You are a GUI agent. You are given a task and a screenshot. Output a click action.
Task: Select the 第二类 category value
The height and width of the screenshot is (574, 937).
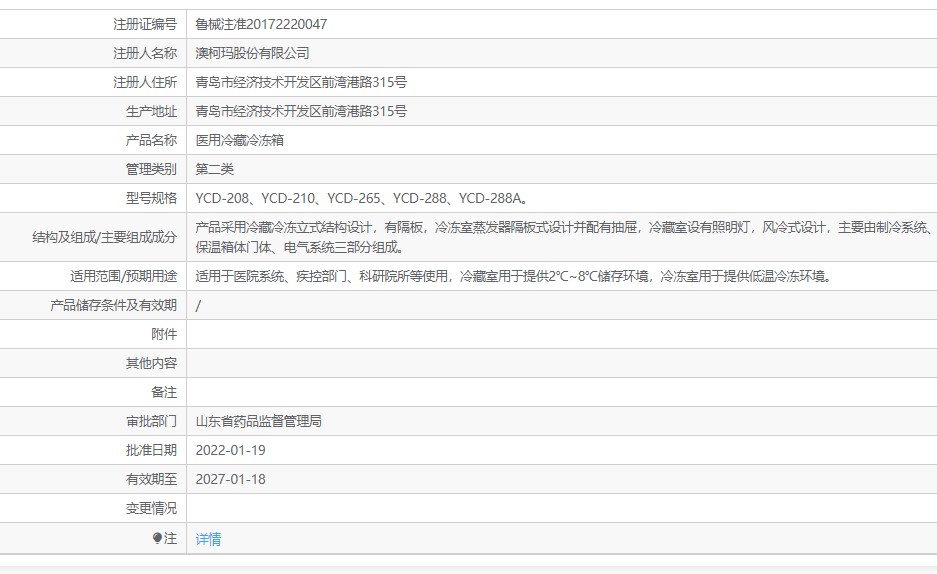point(215,169)
